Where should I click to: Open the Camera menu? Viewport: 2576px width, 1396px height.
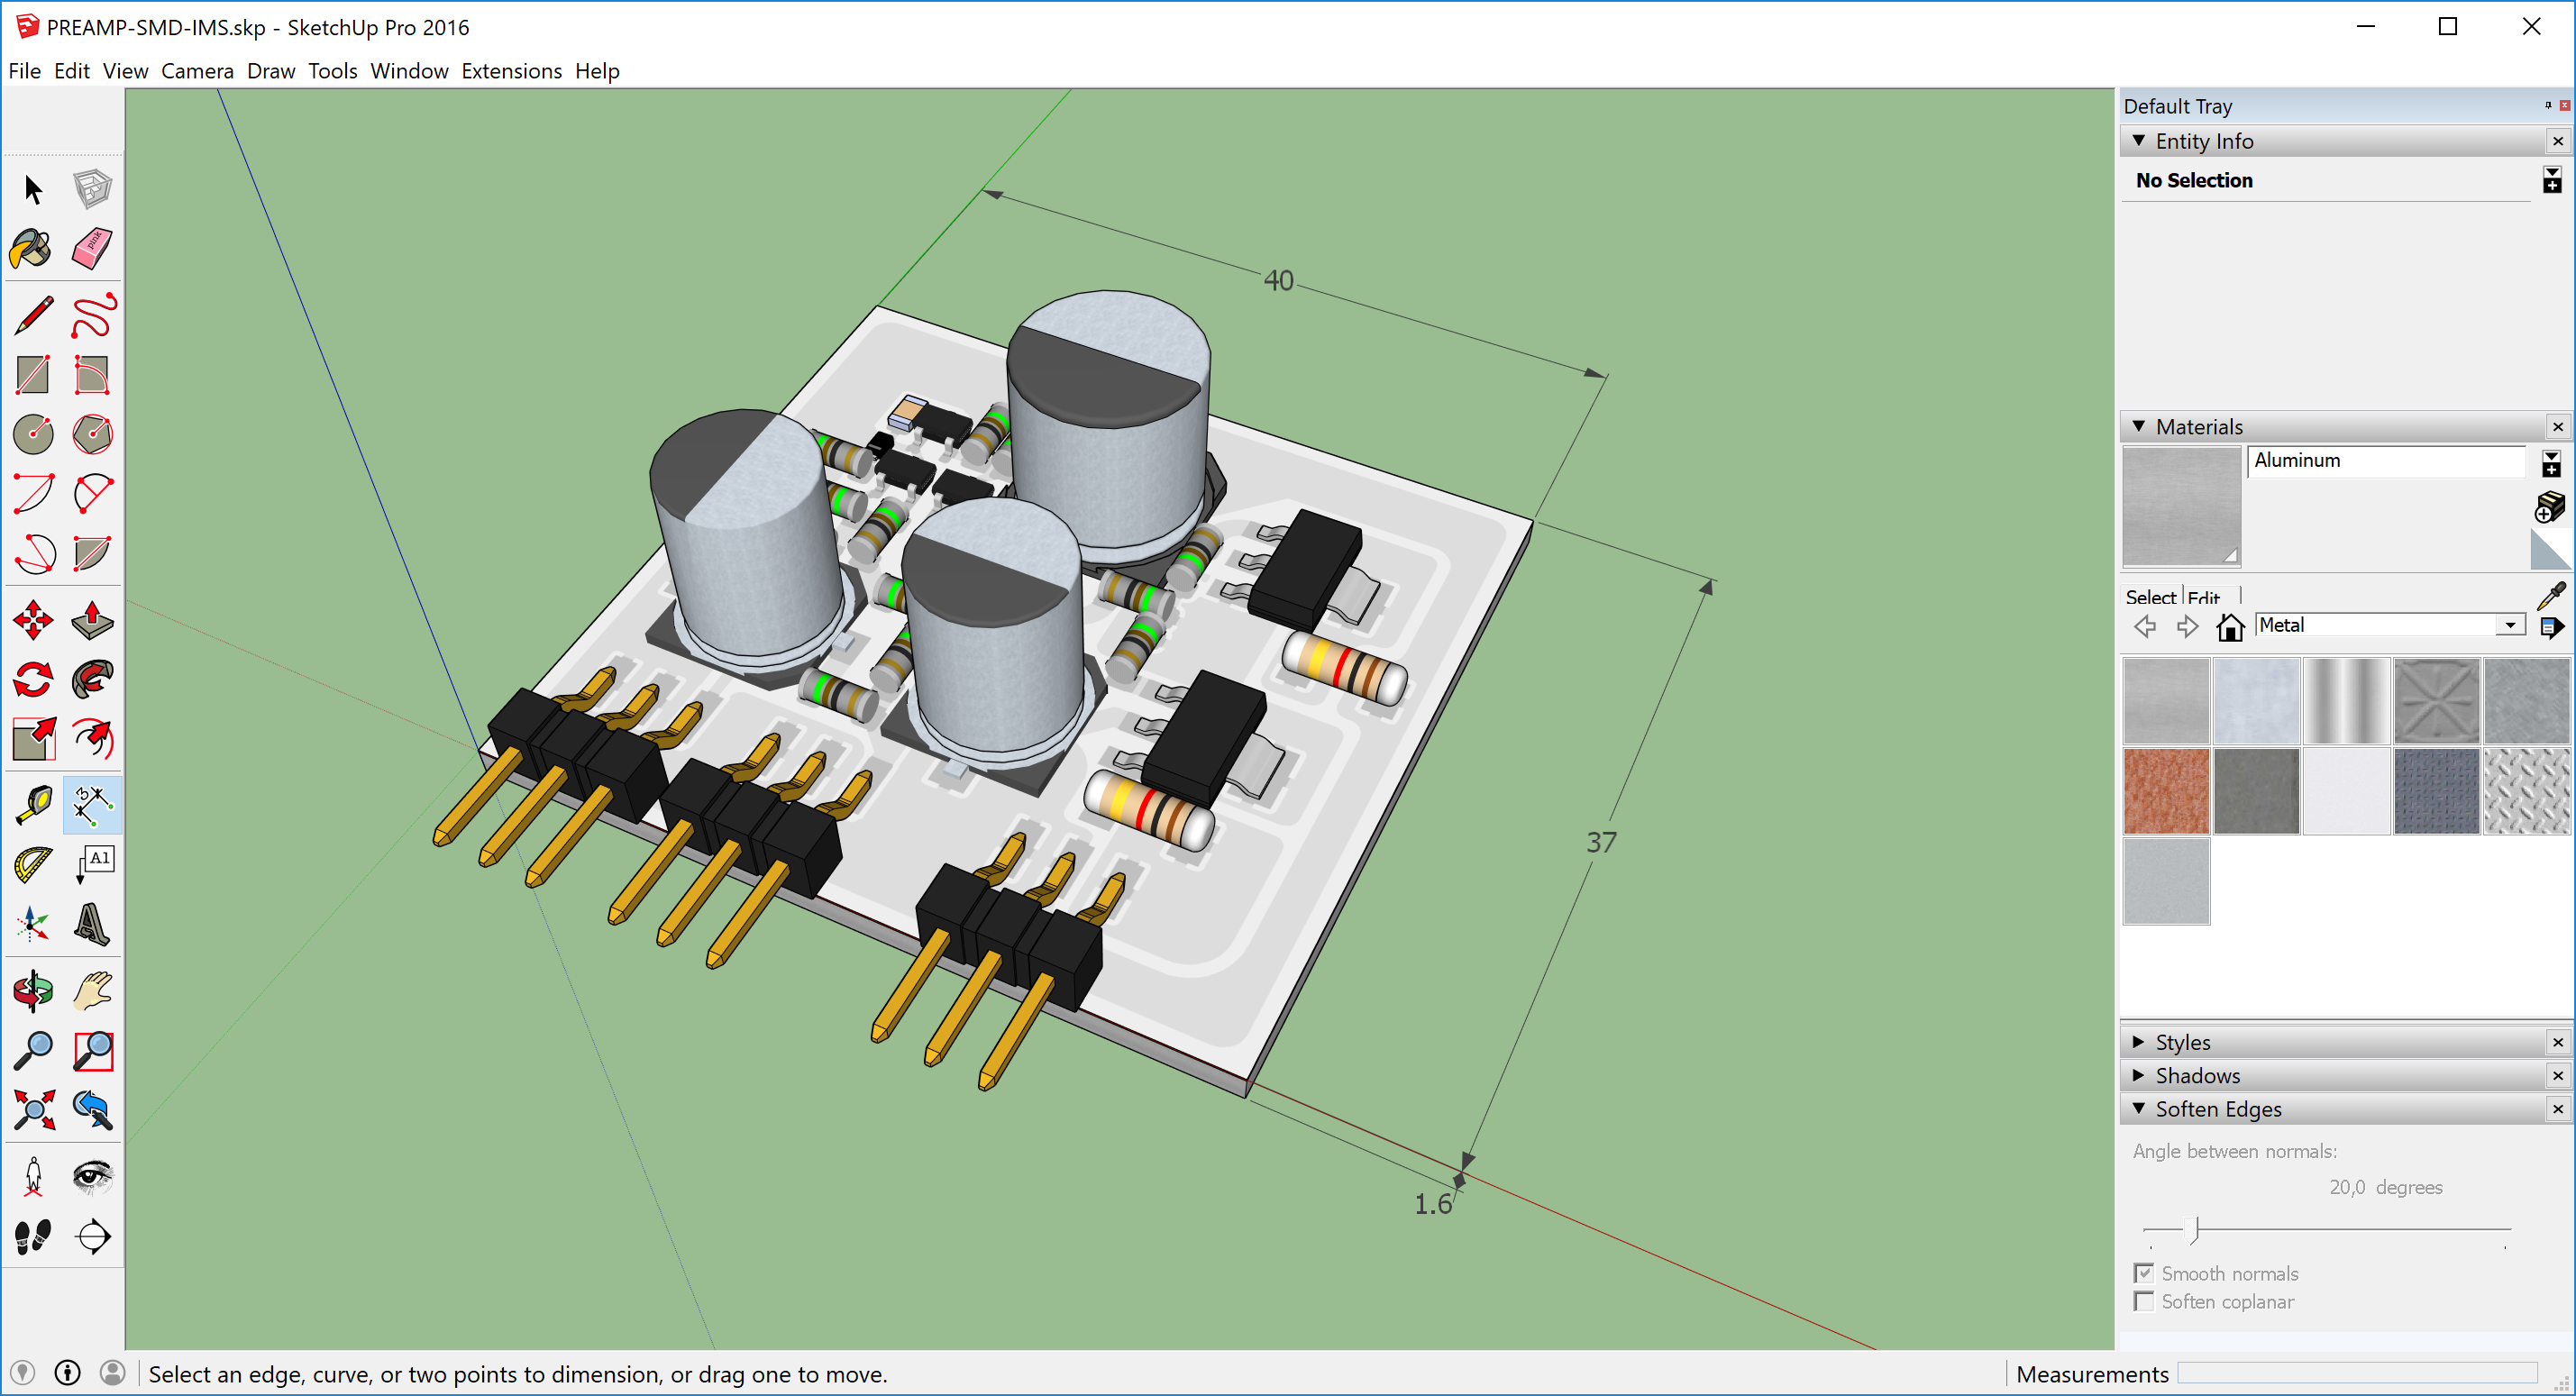pos(194,70)
